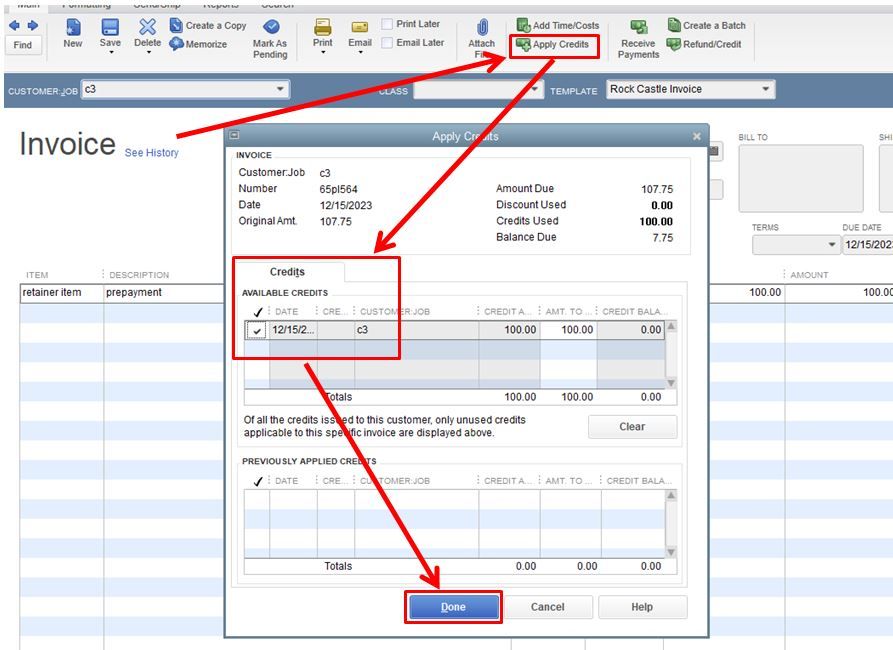
Task: Print the invoice with printer icon
Action: point(322,27)
